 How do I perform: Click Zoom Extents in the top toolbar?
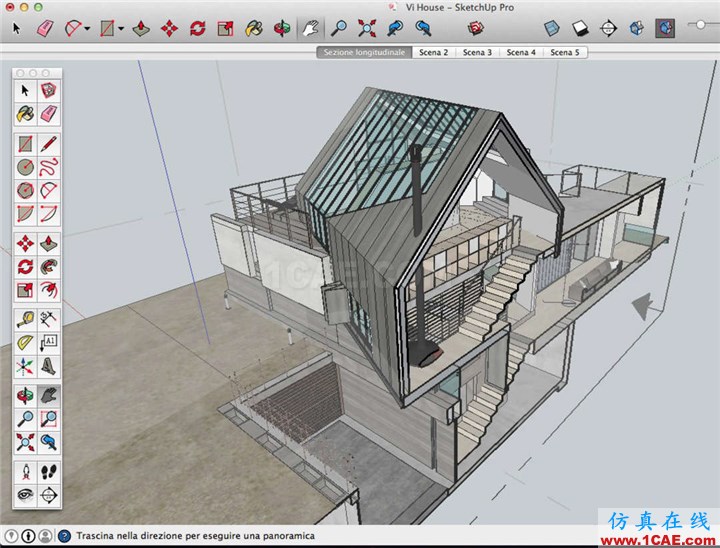(367, 28)
